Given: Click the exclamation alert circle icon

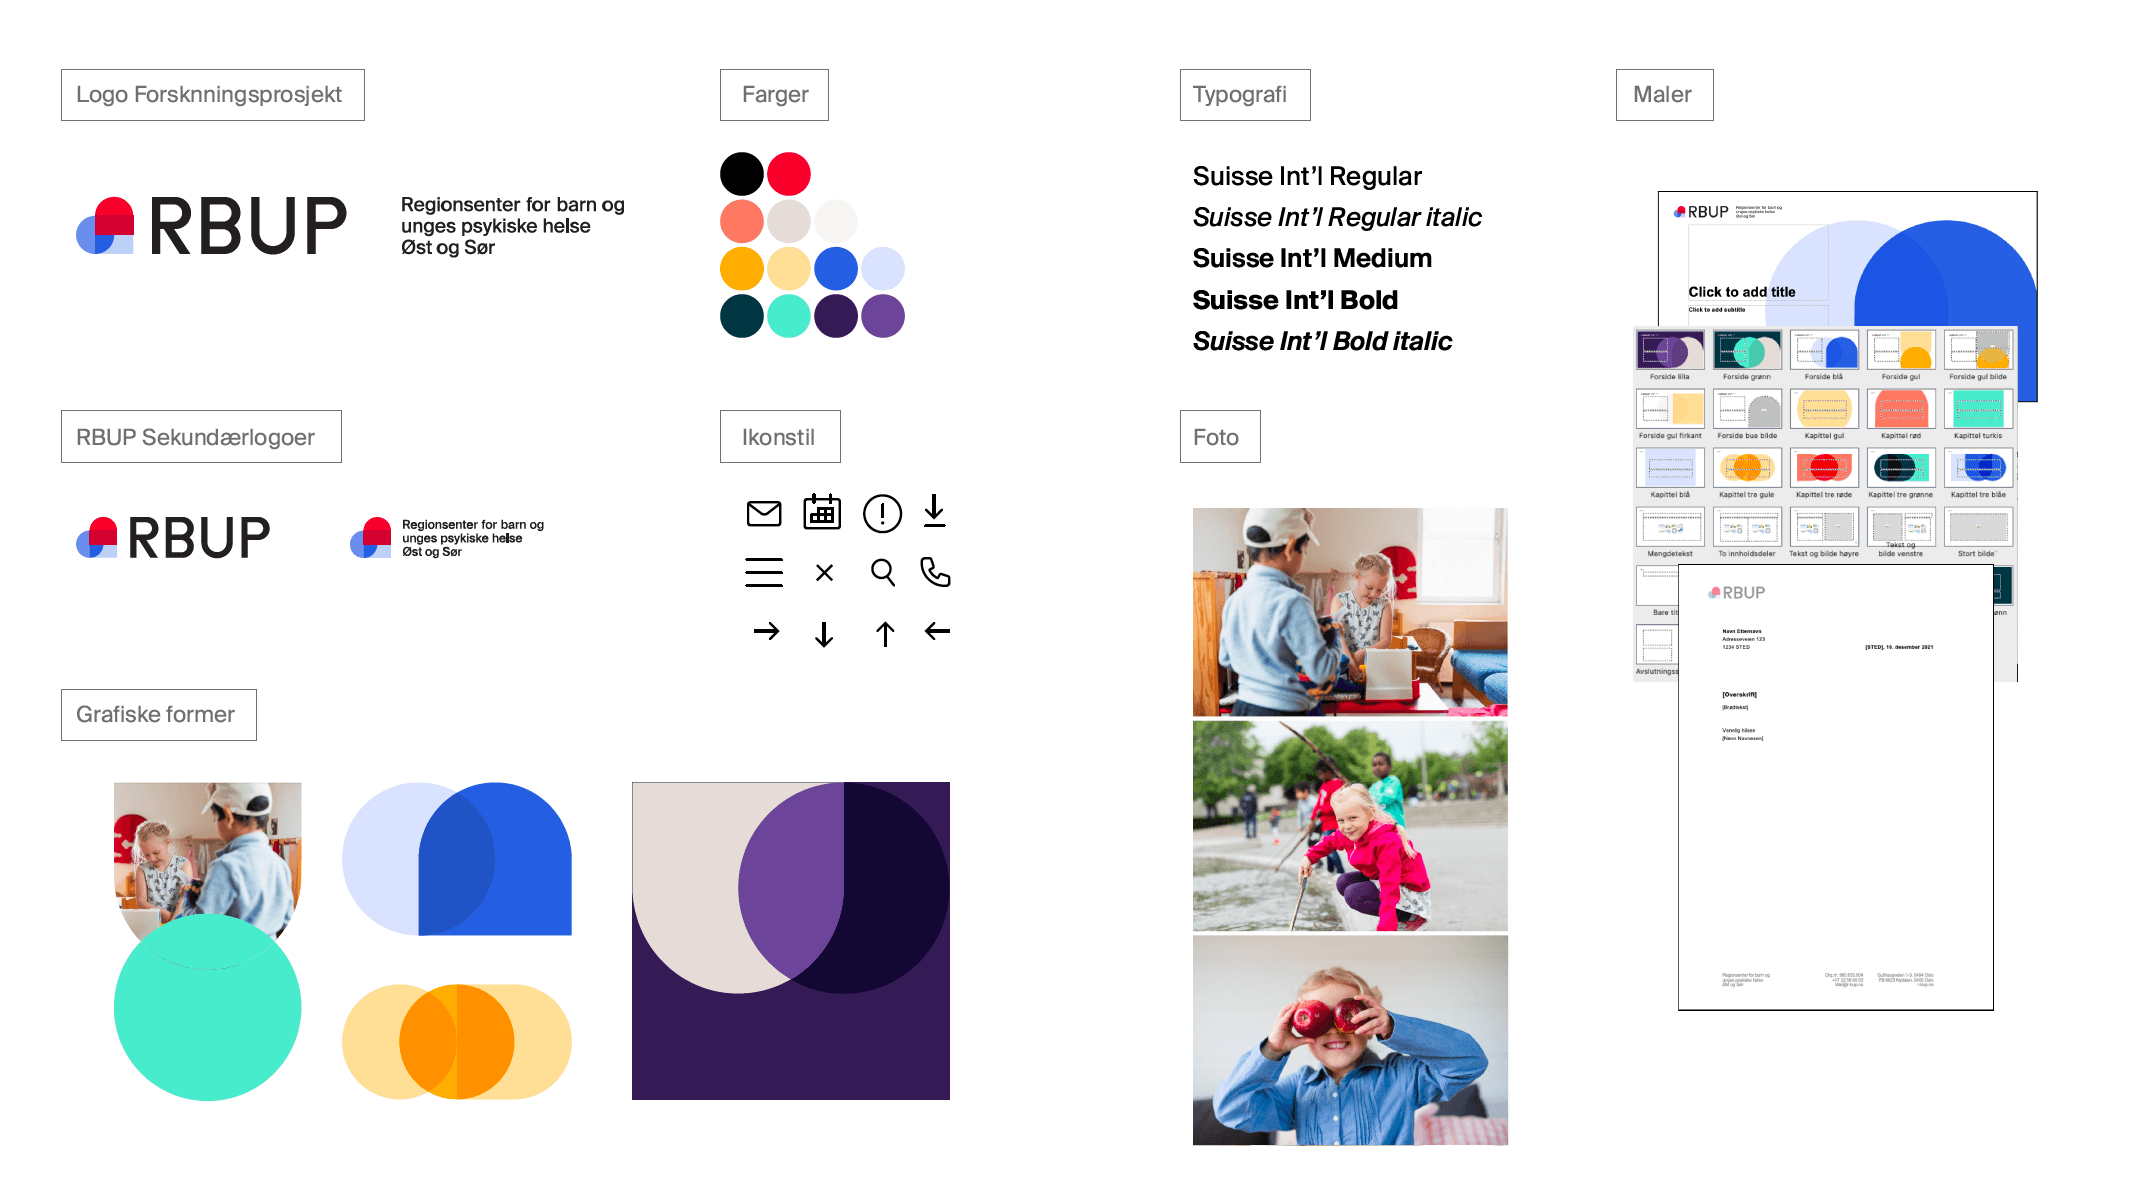Looking at the screenshot, I should tap(882, 514).
